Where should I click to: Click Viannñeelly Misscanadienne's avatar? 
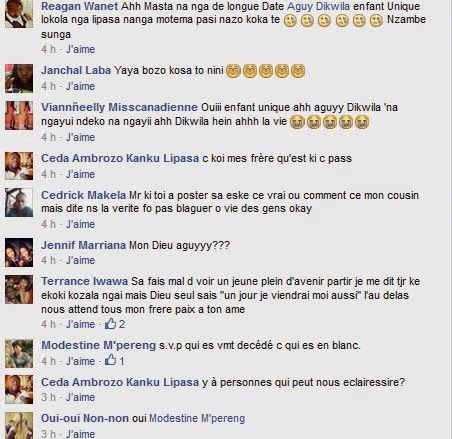pyautogui.click(x=19, y=115)
